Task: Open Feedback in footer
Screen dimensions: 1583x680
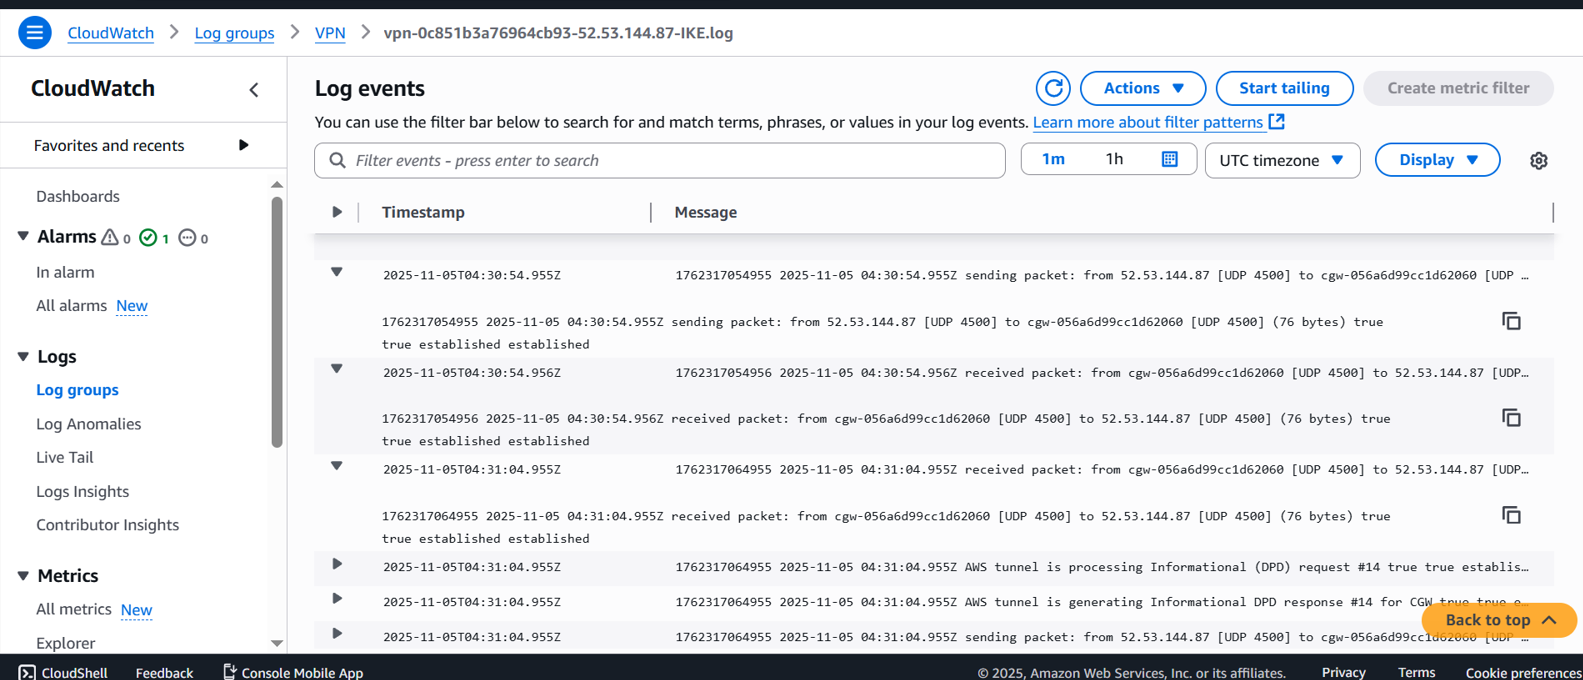Action: coord(164,673)
